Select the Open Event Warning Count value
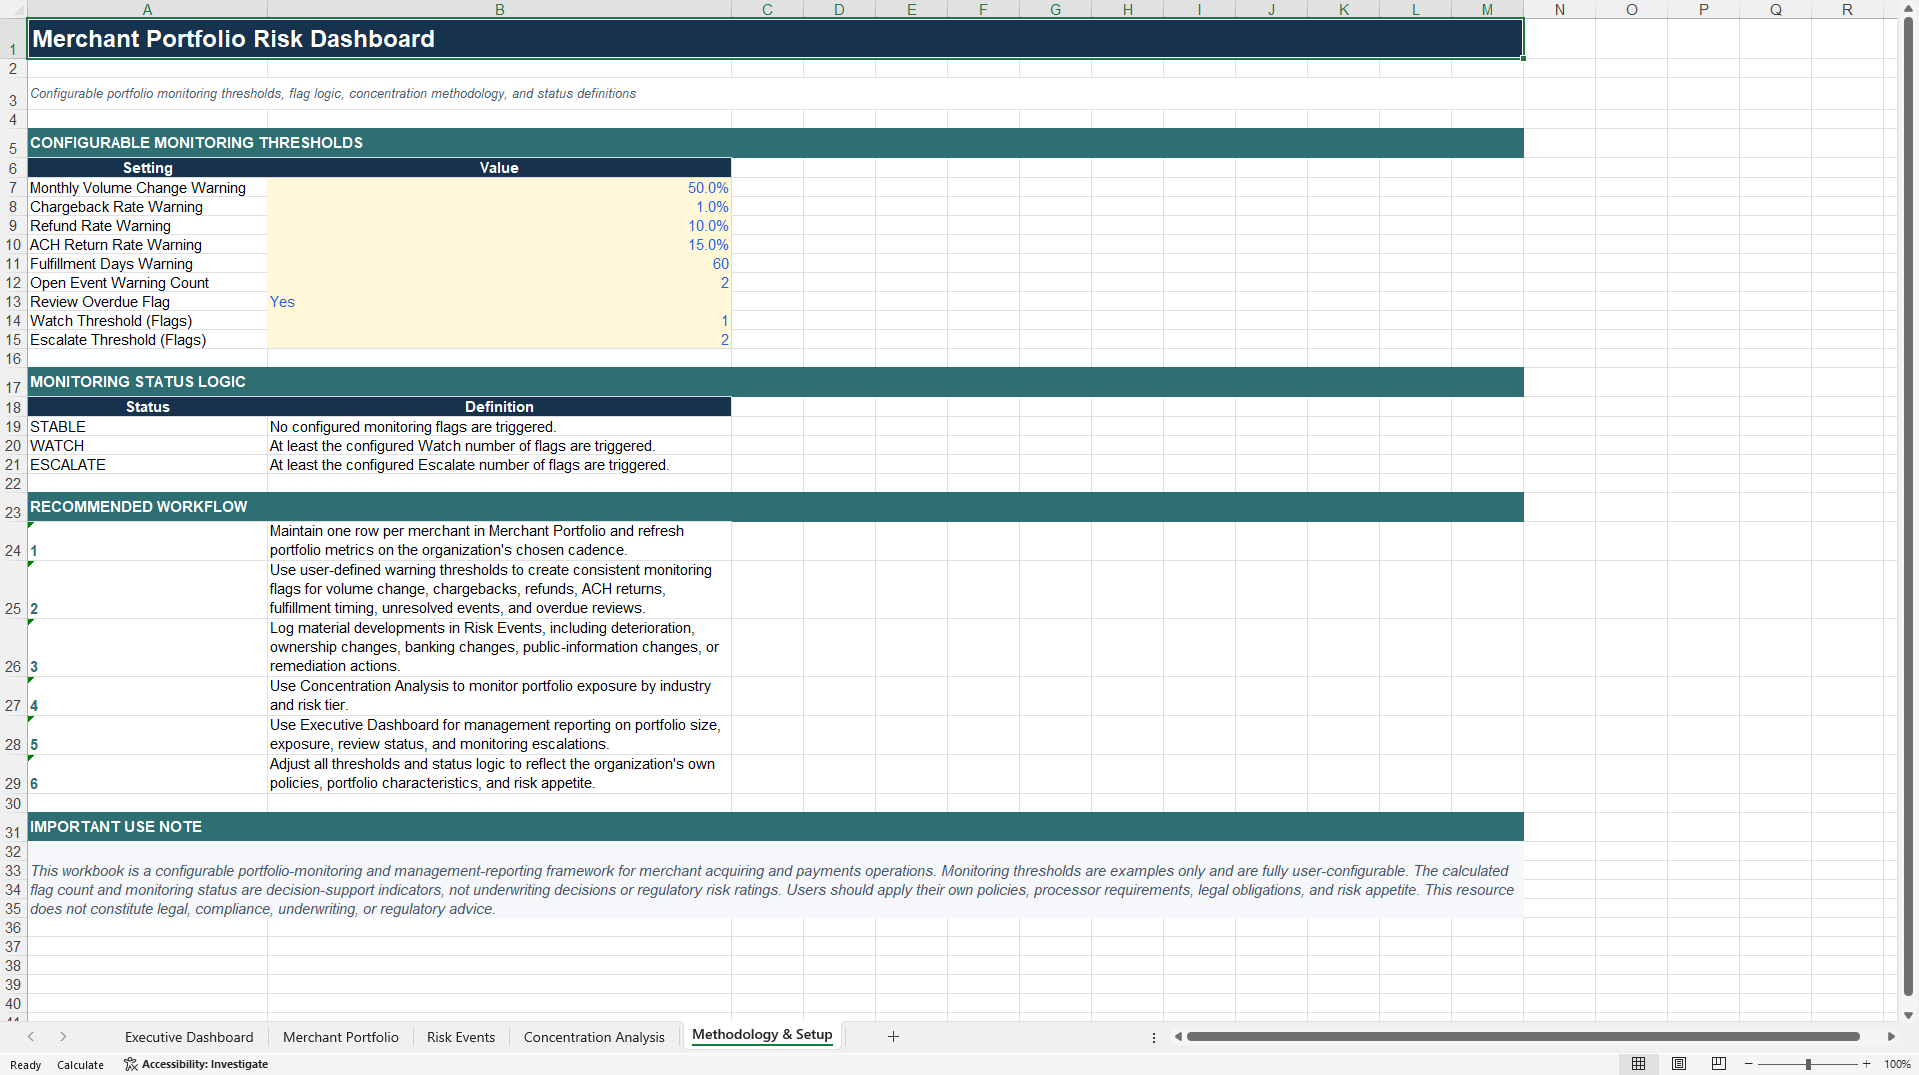 coord(499,283)
